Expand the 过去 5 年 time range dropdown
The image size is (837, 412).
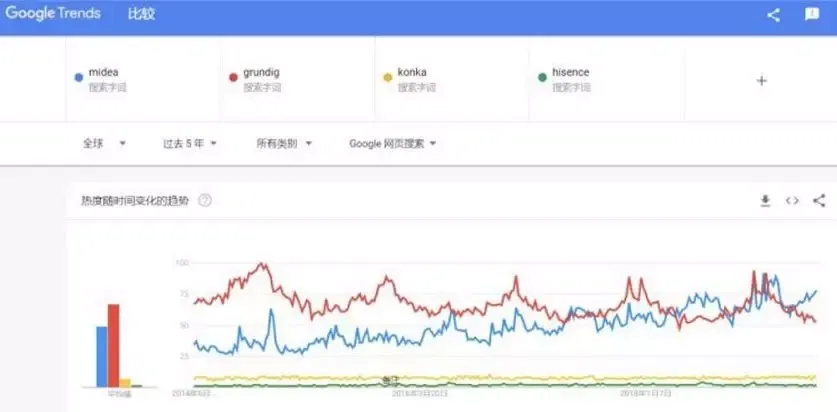coord(190,143)
